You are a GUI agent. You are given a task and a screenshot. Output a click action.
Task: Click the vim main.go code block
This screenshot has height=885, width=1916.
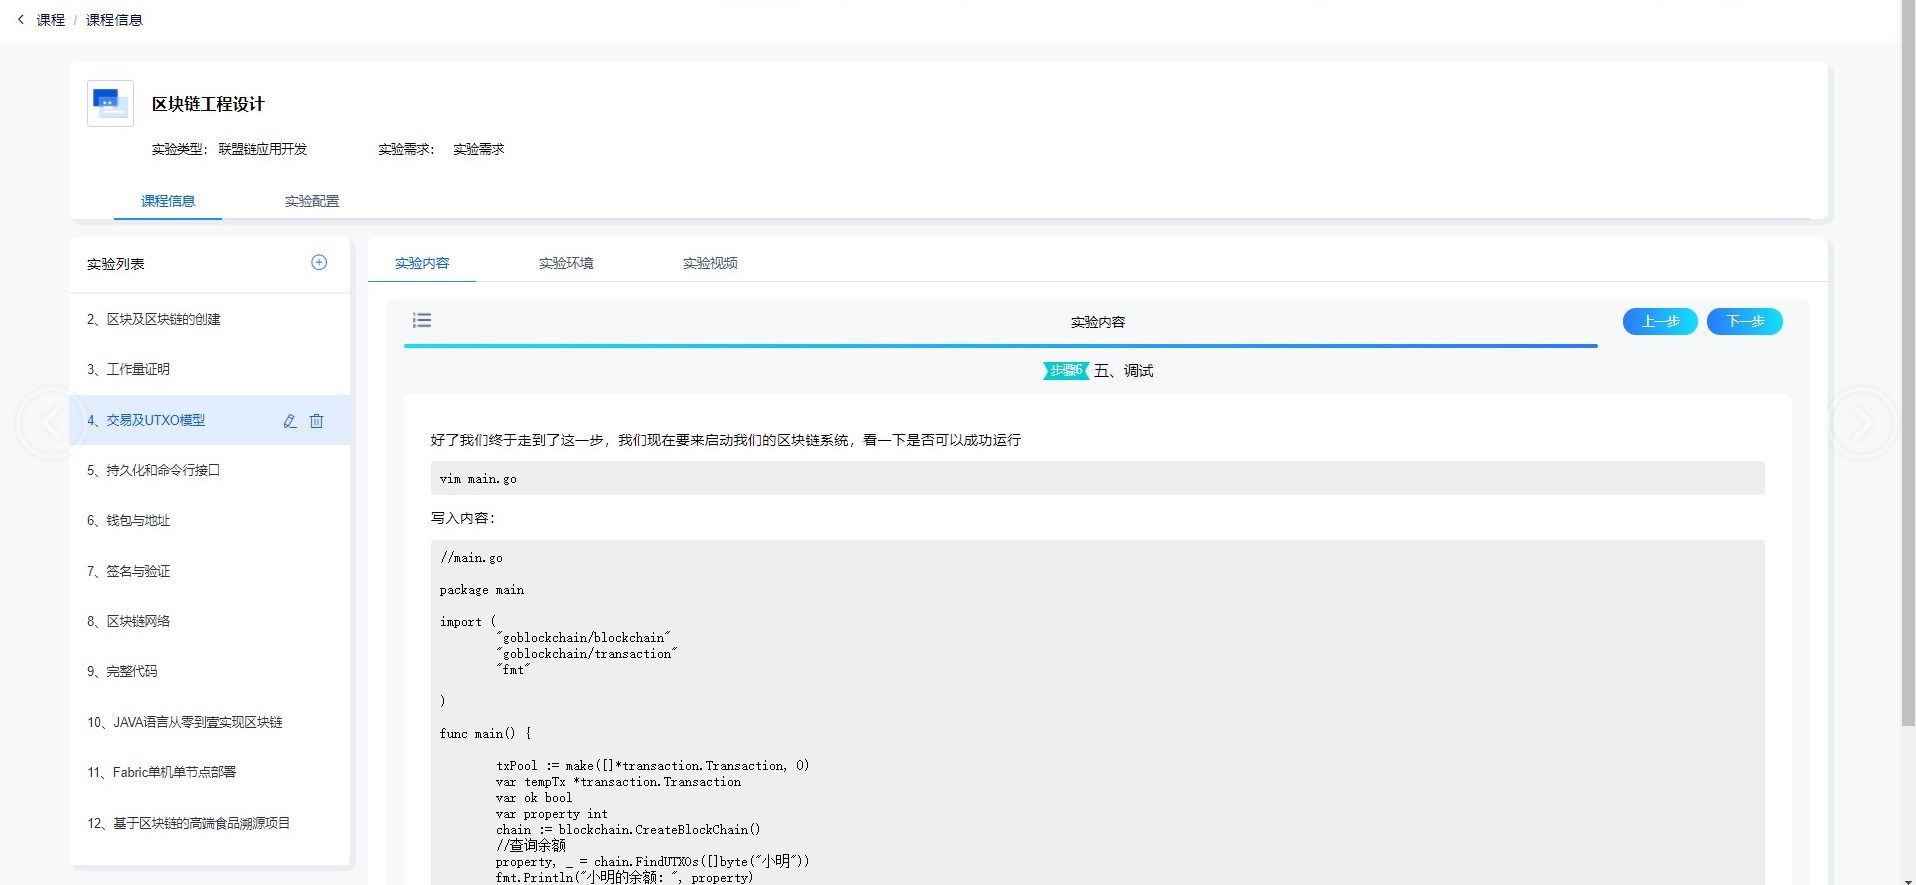point(1098,478)
